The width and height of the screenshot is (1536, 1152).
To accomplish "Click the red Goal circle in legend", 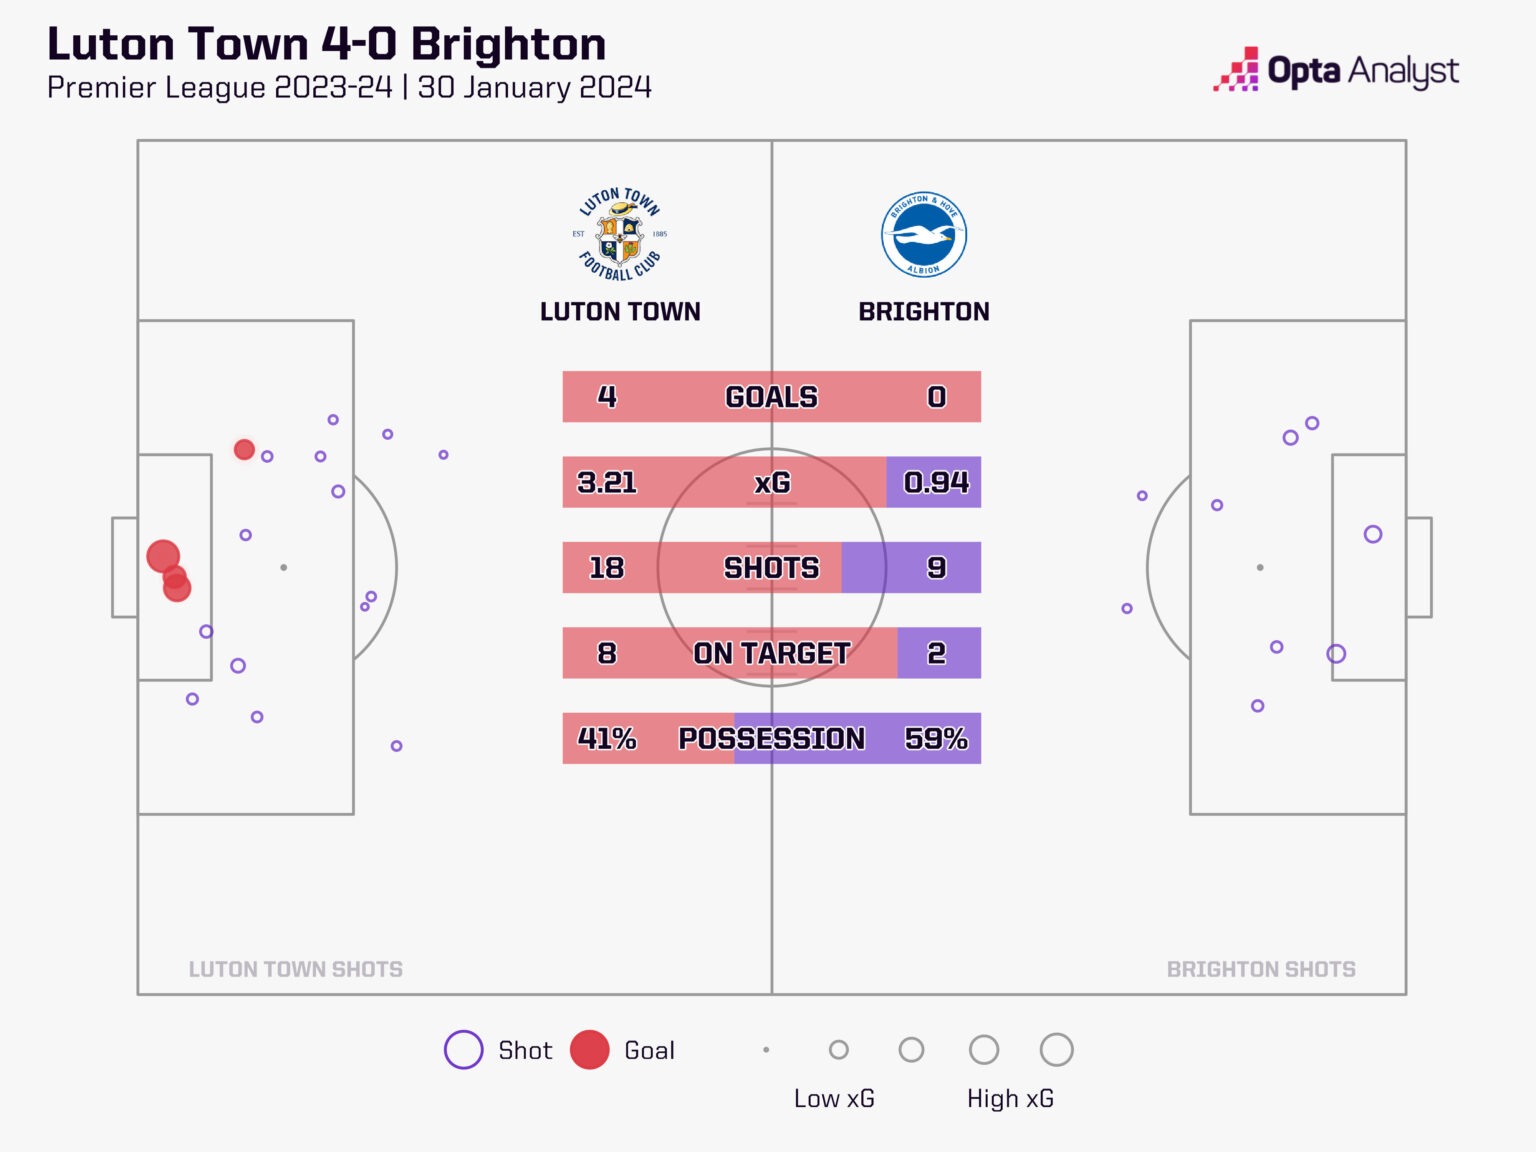I will (x=590, y=1050).
